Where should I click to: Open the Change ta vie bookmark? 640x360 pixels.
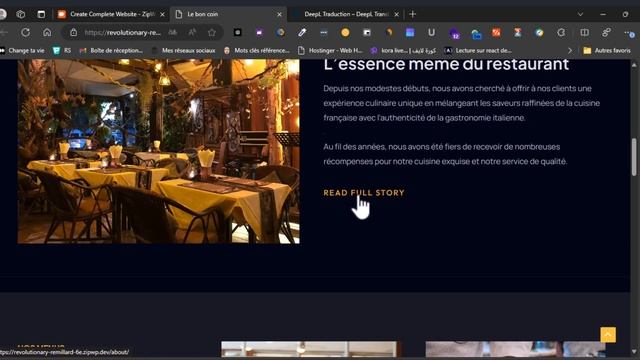click(x=22, y=51)
